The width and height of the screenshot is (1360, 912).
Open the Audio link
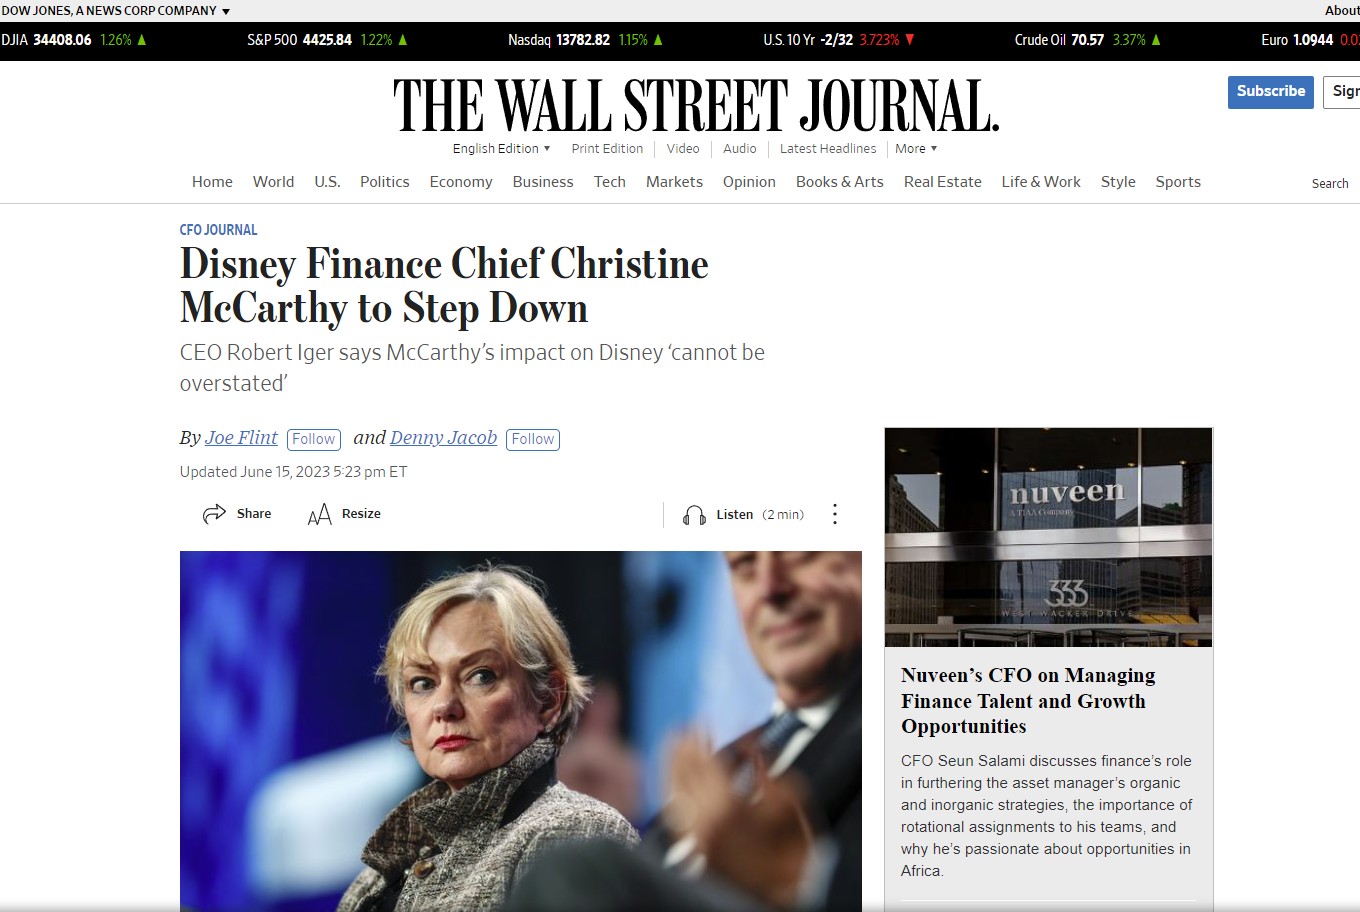click(740, 149)
